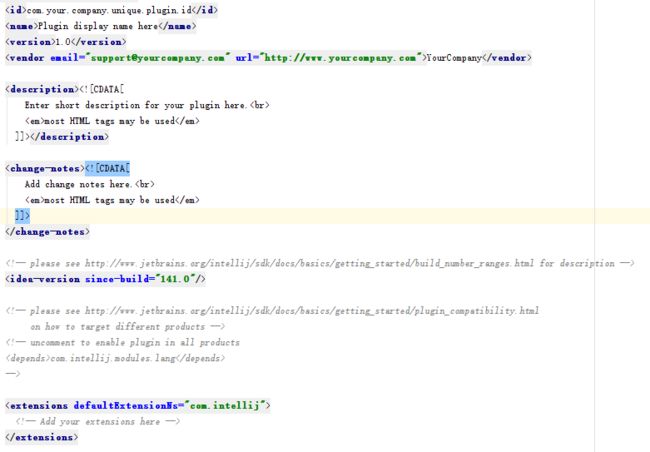Viewport: 650px width, 452px height.
Task: Click the vendor name YourCompany
Action: pyautogui.click(x=454, y=58)
